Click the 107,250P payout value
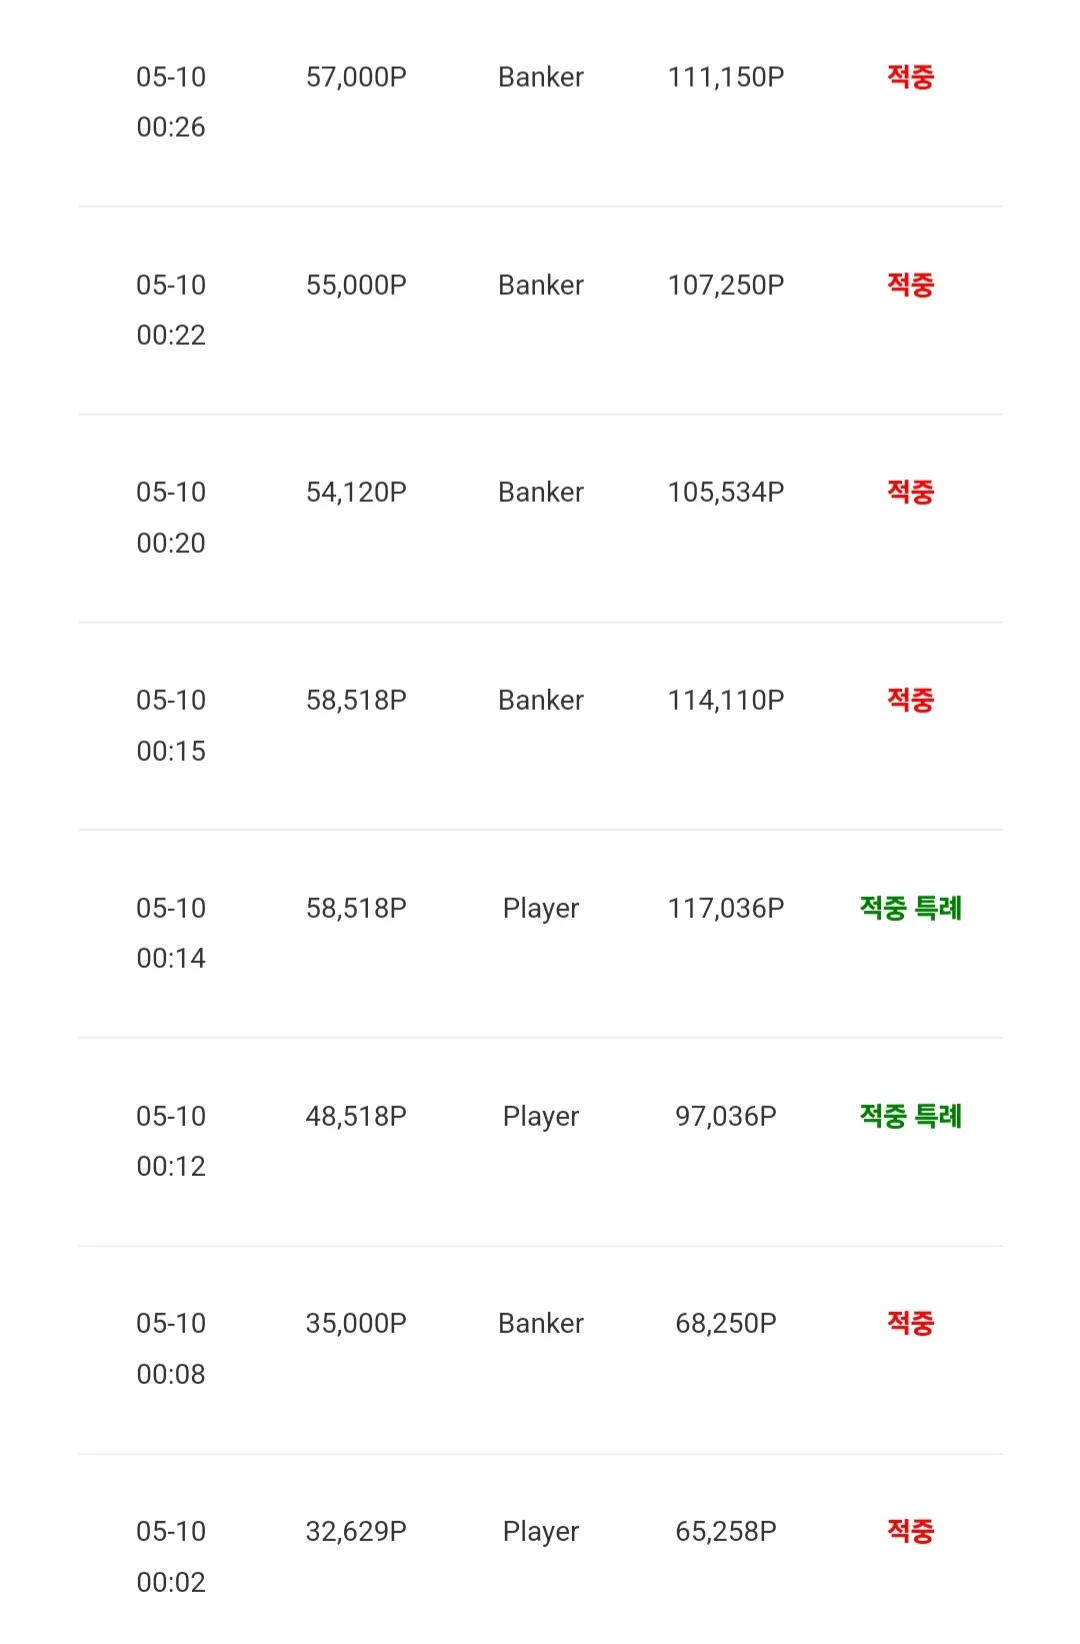Screen dimensions: 1080x1644 [726, 285]
